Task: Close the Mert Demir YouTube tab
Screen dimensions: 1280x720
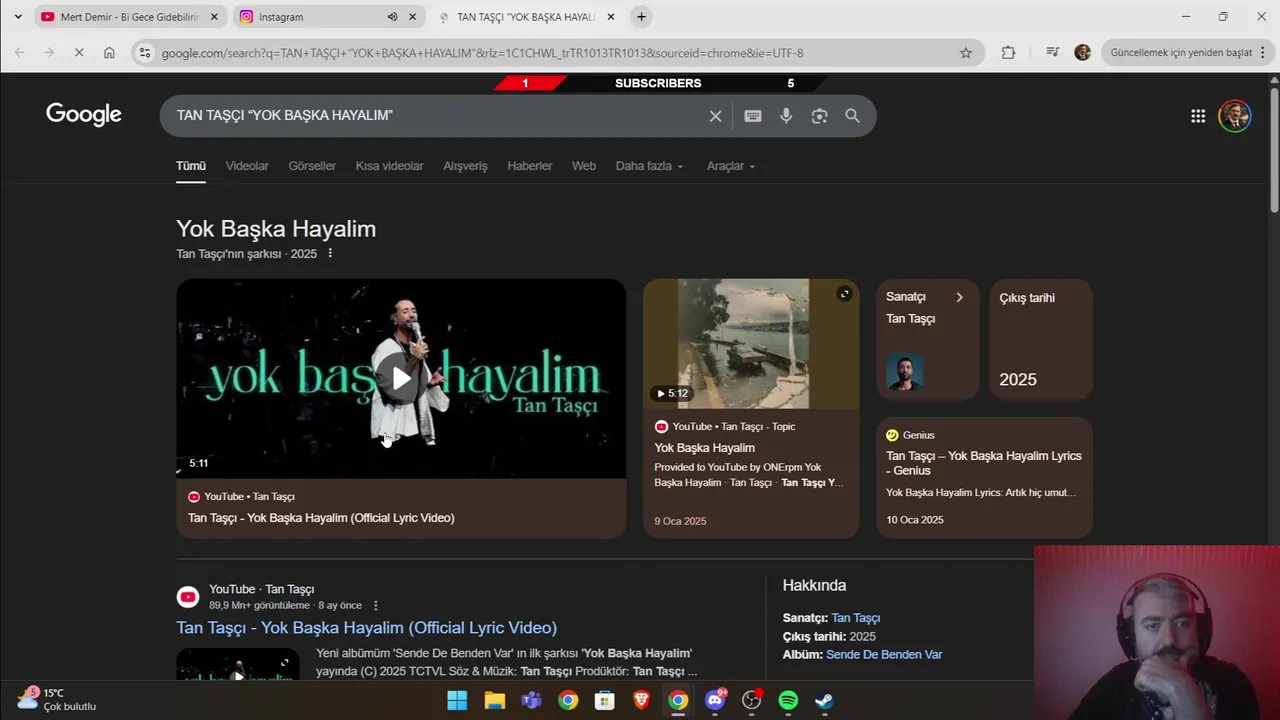Action: [x=214, y=17]
